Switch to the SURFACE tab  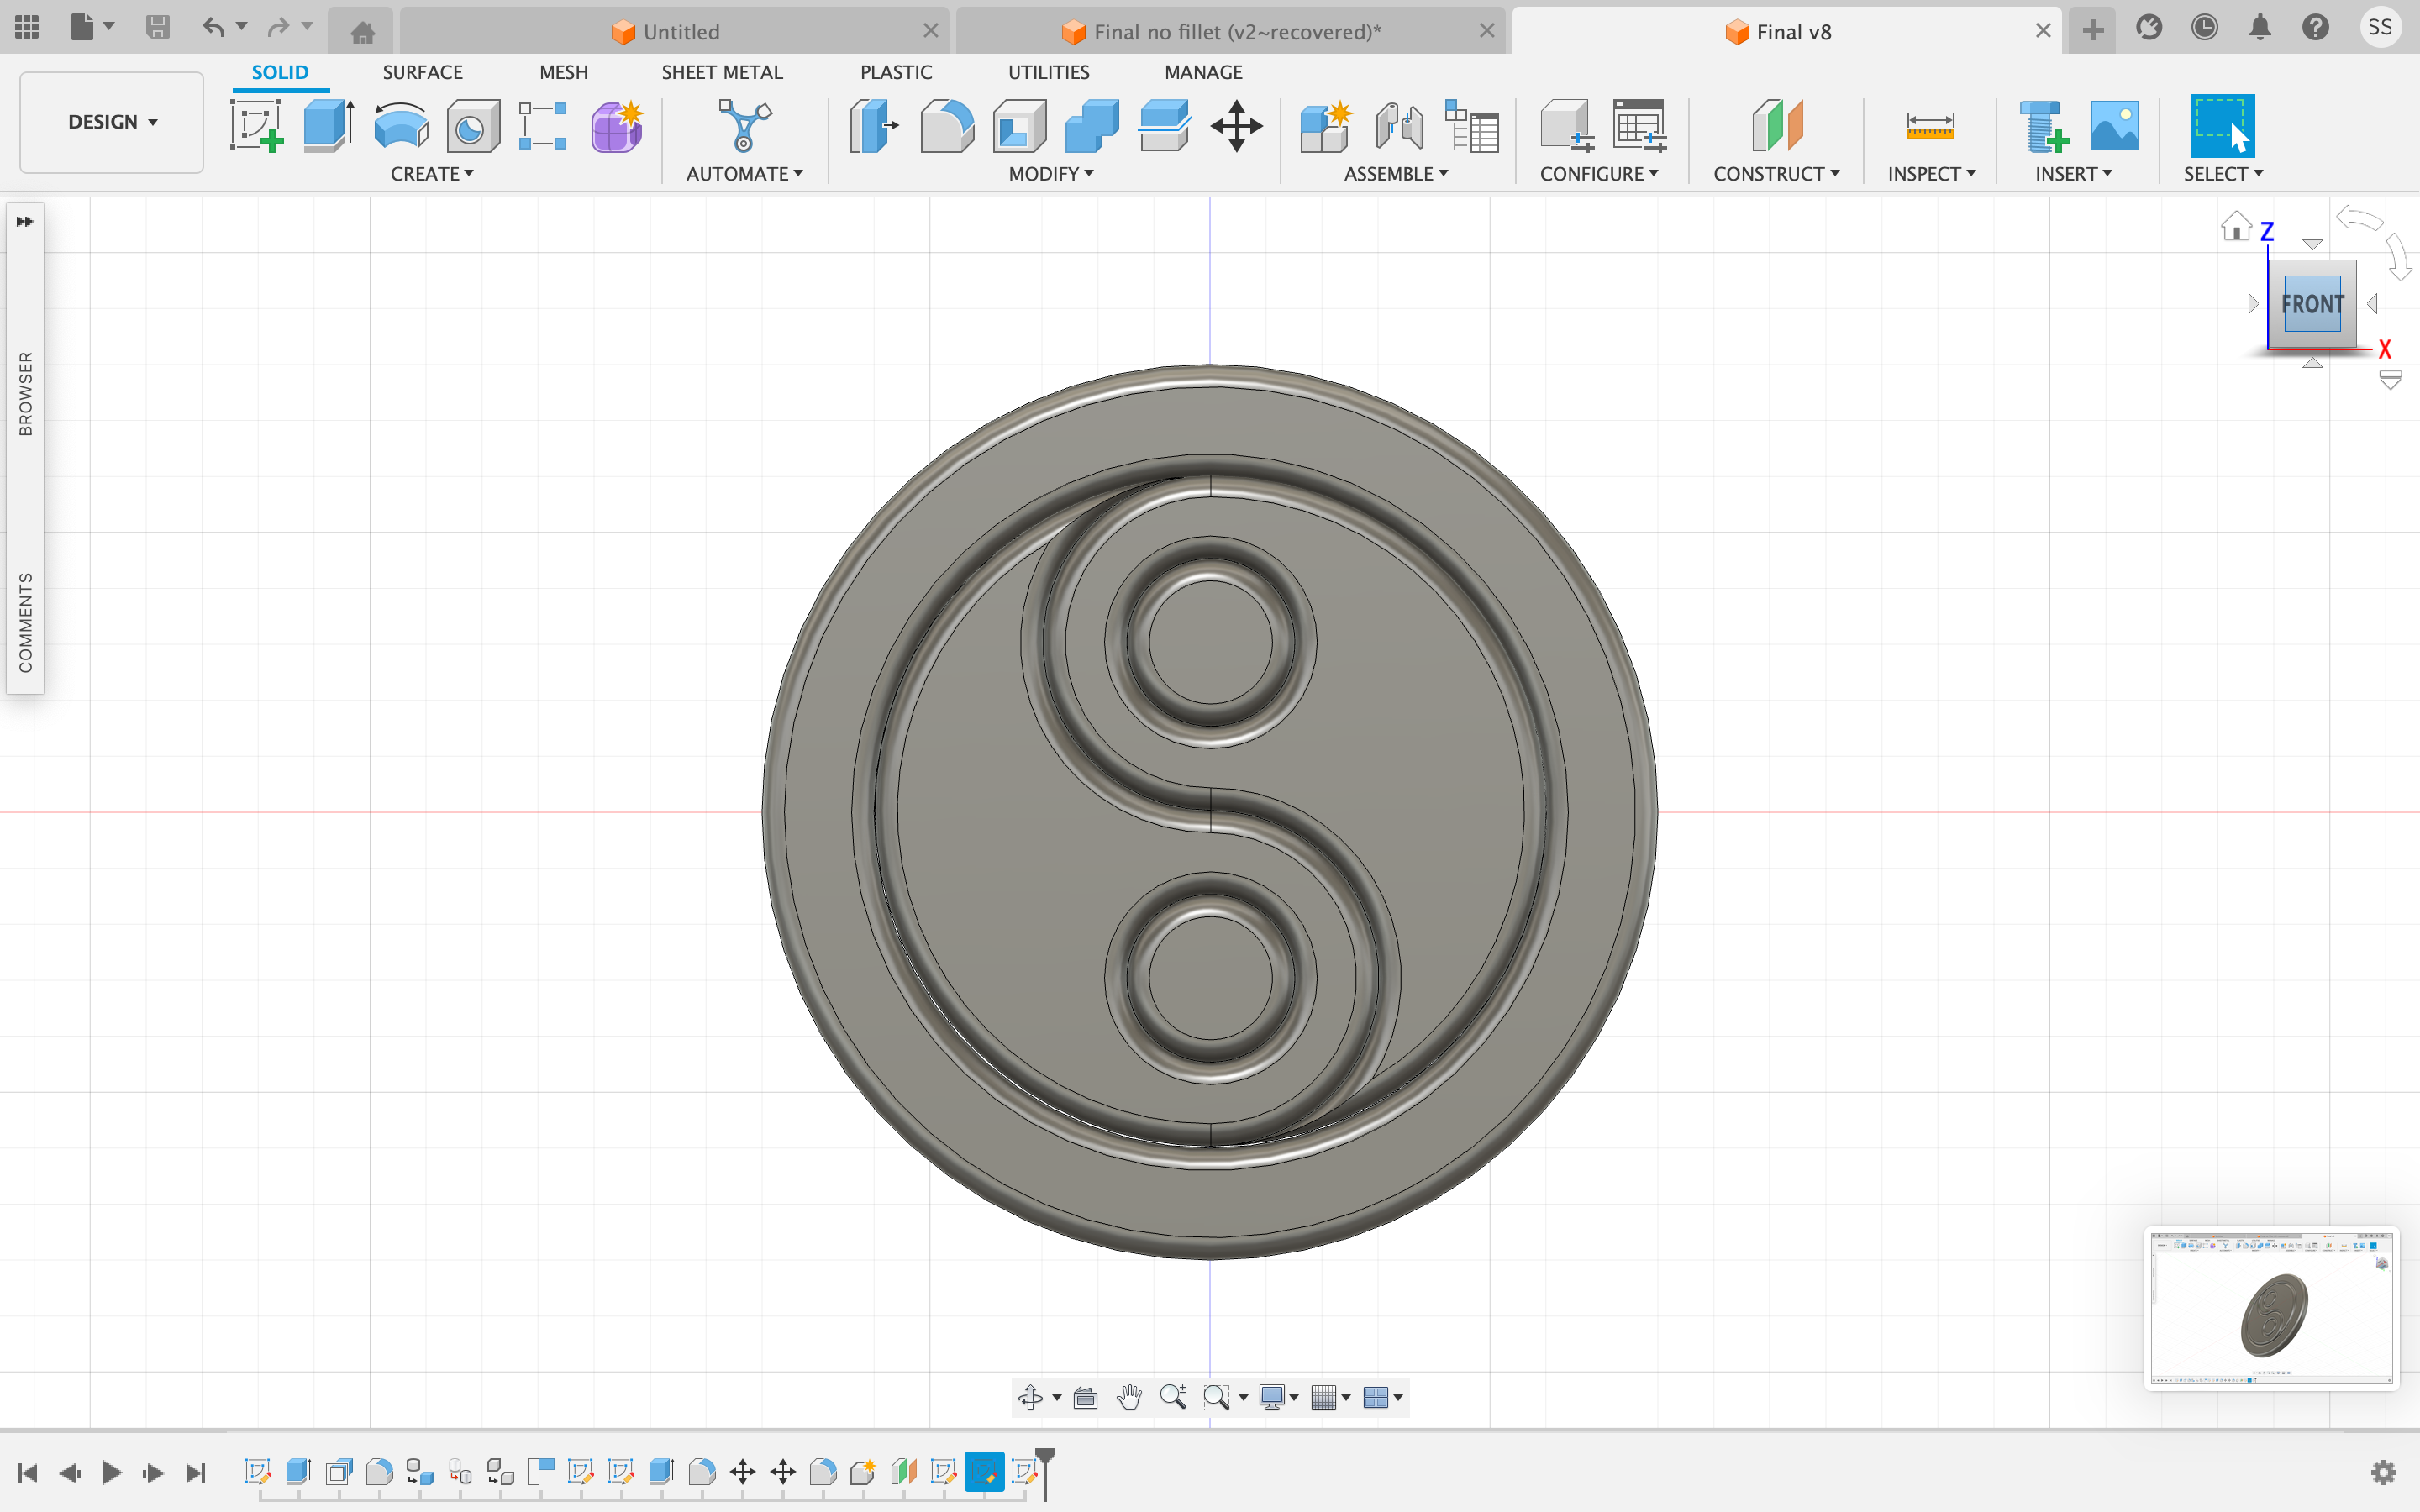click(422, 72)
